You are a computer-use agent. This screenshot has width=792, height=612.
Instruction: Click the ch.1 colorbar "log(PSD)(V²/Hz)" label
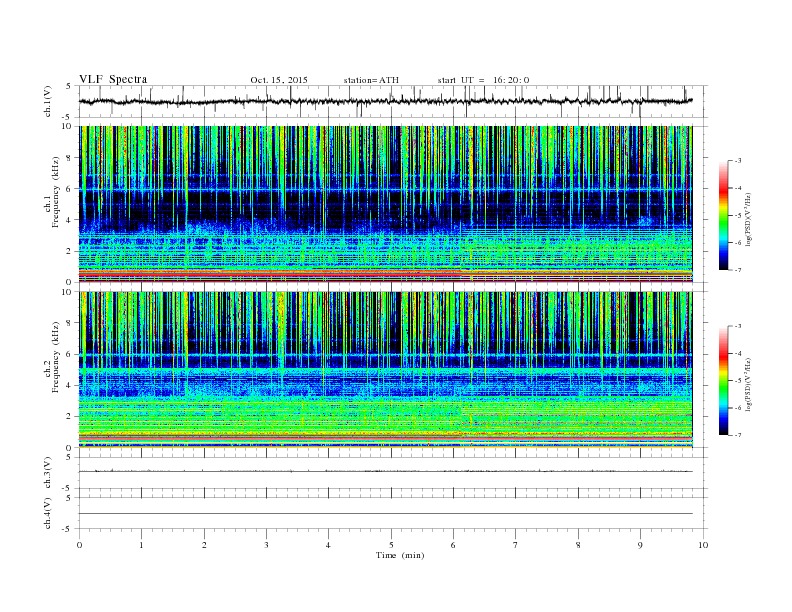coord(748,219)
